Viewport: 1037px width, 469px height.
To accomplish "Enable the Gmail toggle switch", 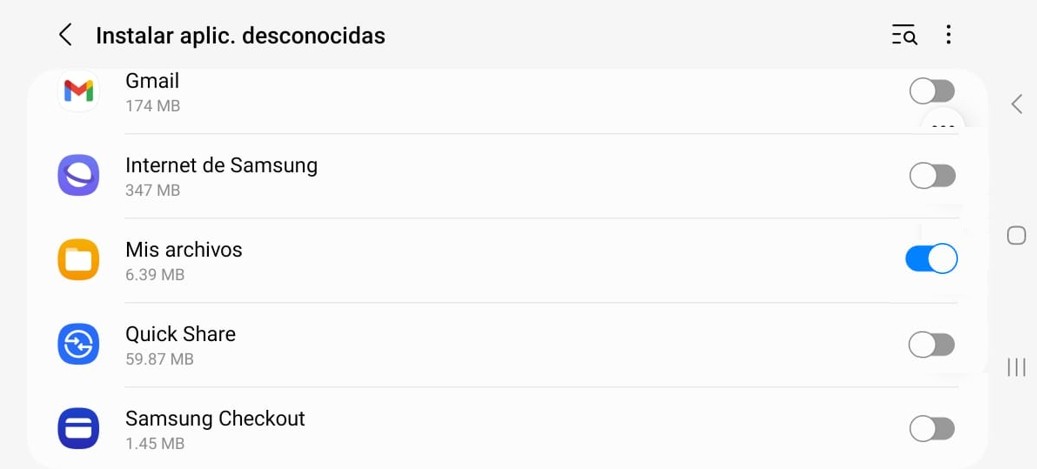I will tap(932, 91).
